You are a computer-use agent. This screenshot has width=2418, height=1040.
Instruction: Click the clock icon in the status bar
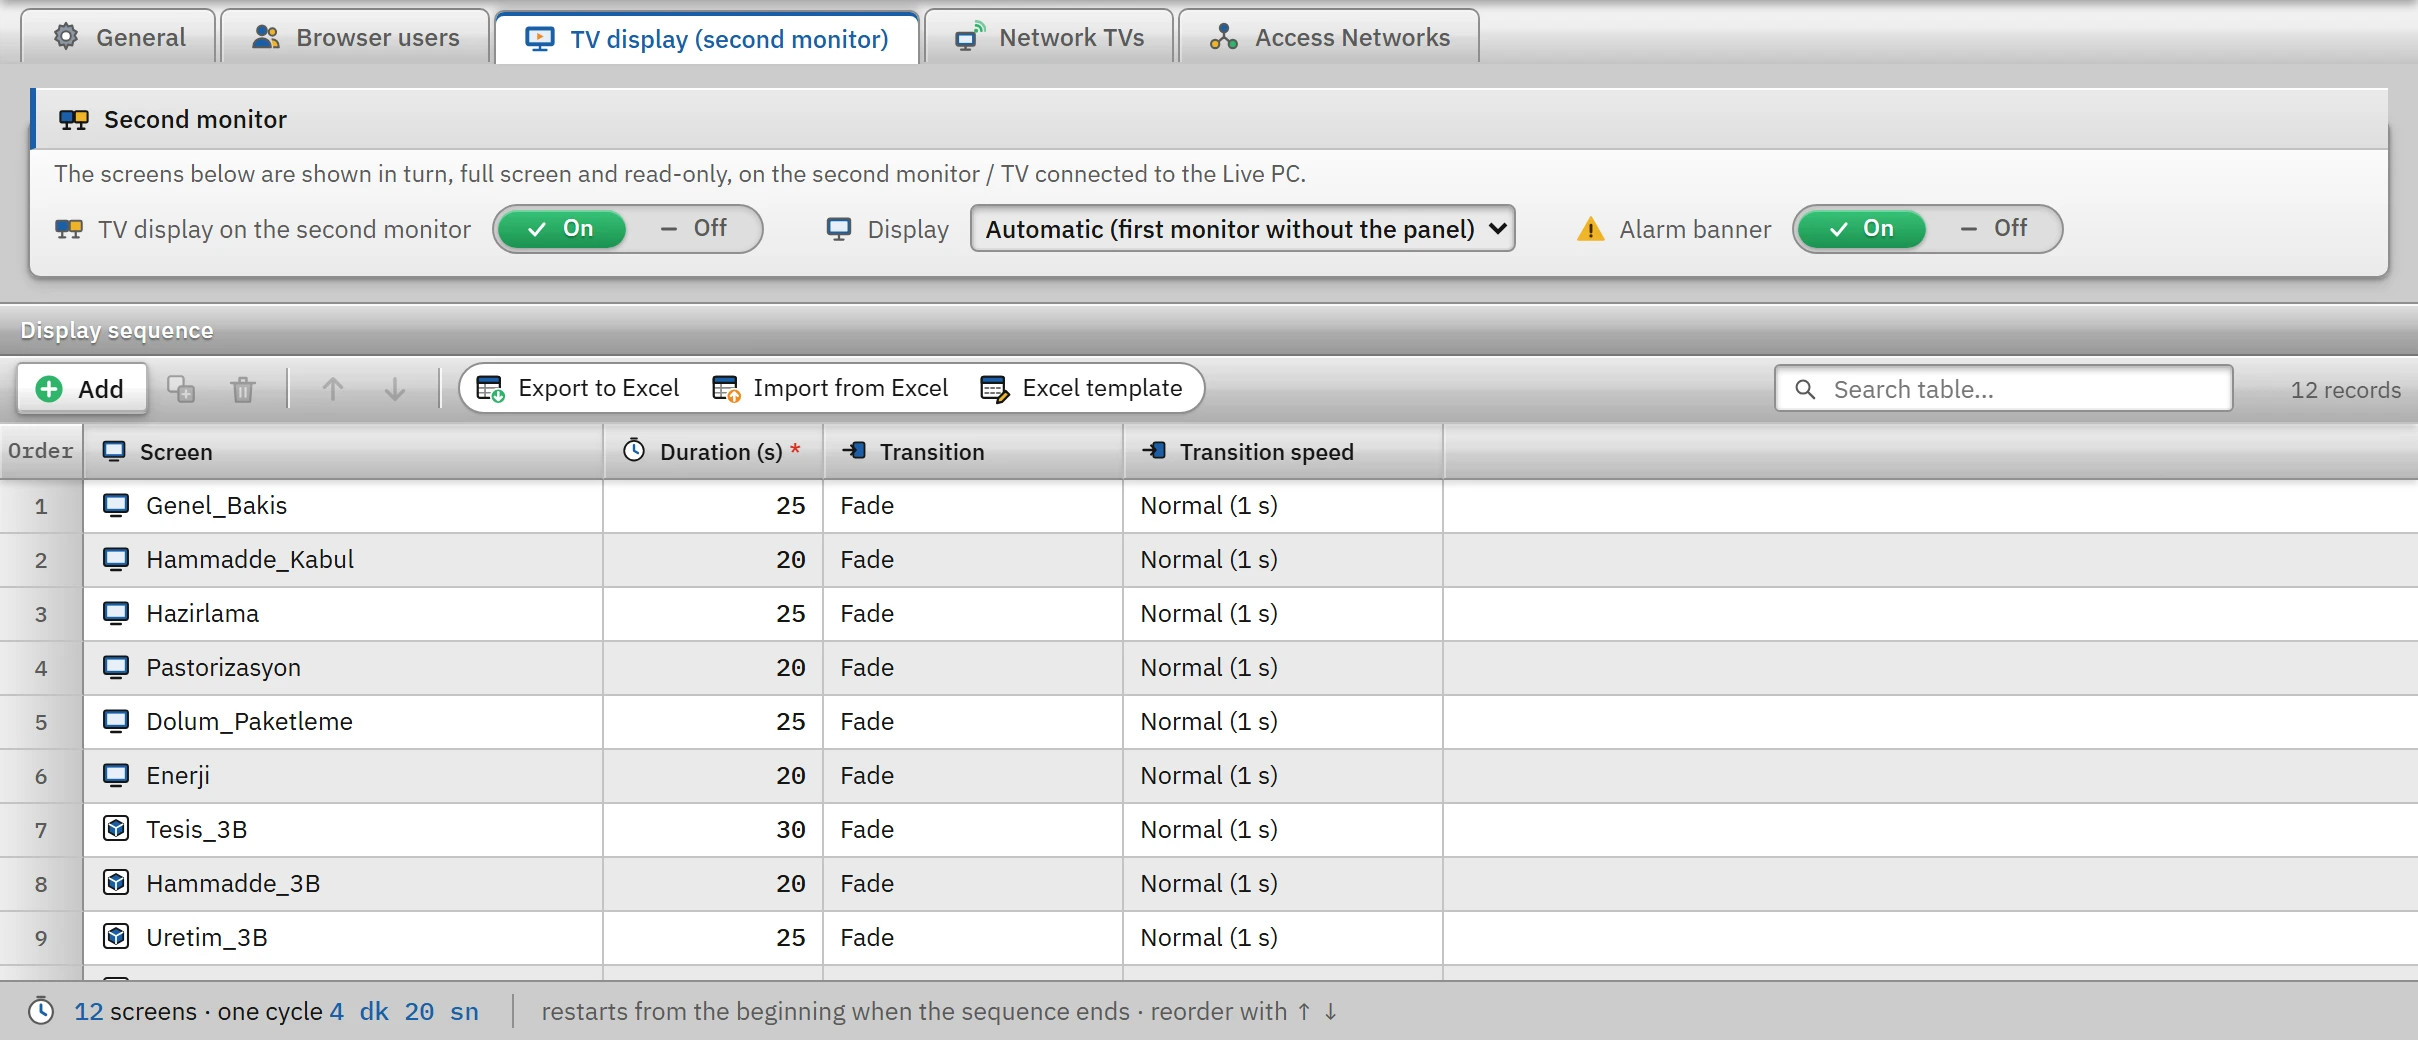click(41, 1011)
